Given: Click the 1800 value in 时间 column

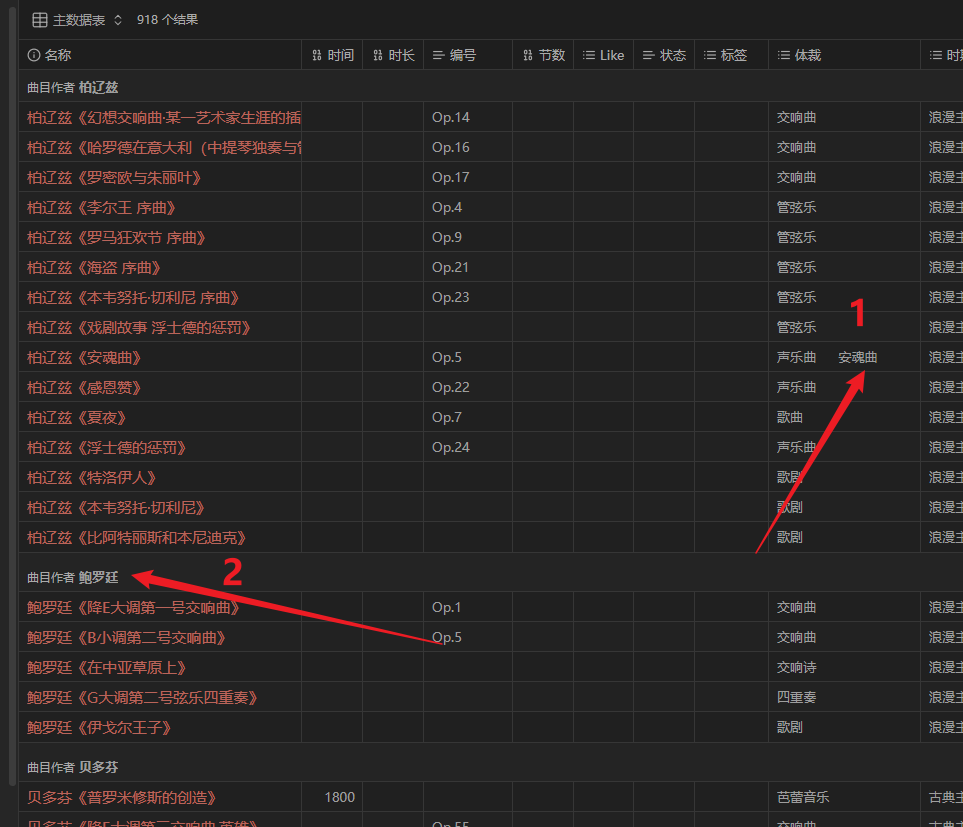Looking at the screenshot, I should (x=339, y=797).
